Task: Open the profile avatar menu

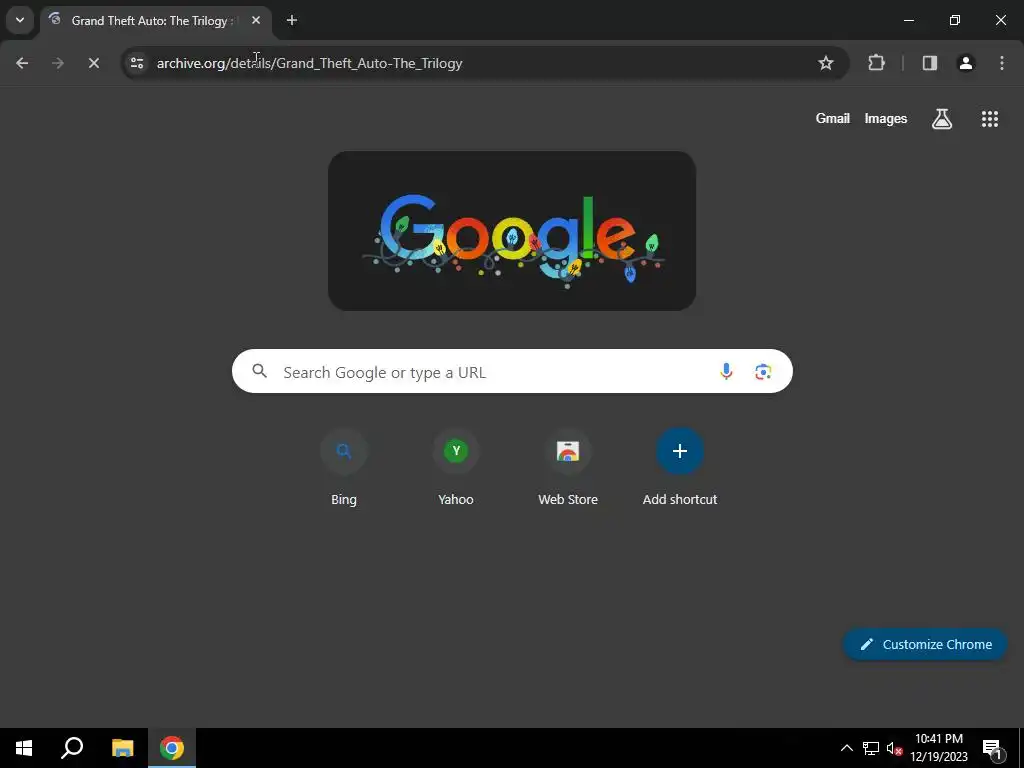Action: click(966, 63)
